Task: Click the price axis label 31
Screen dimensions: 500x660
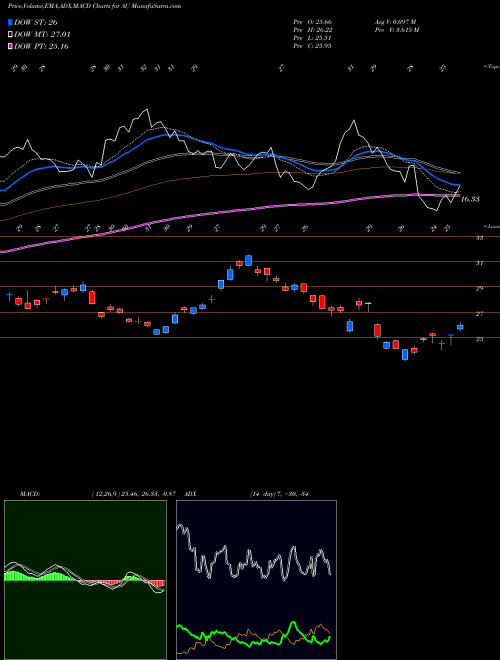Action: [x=479, y=263]
